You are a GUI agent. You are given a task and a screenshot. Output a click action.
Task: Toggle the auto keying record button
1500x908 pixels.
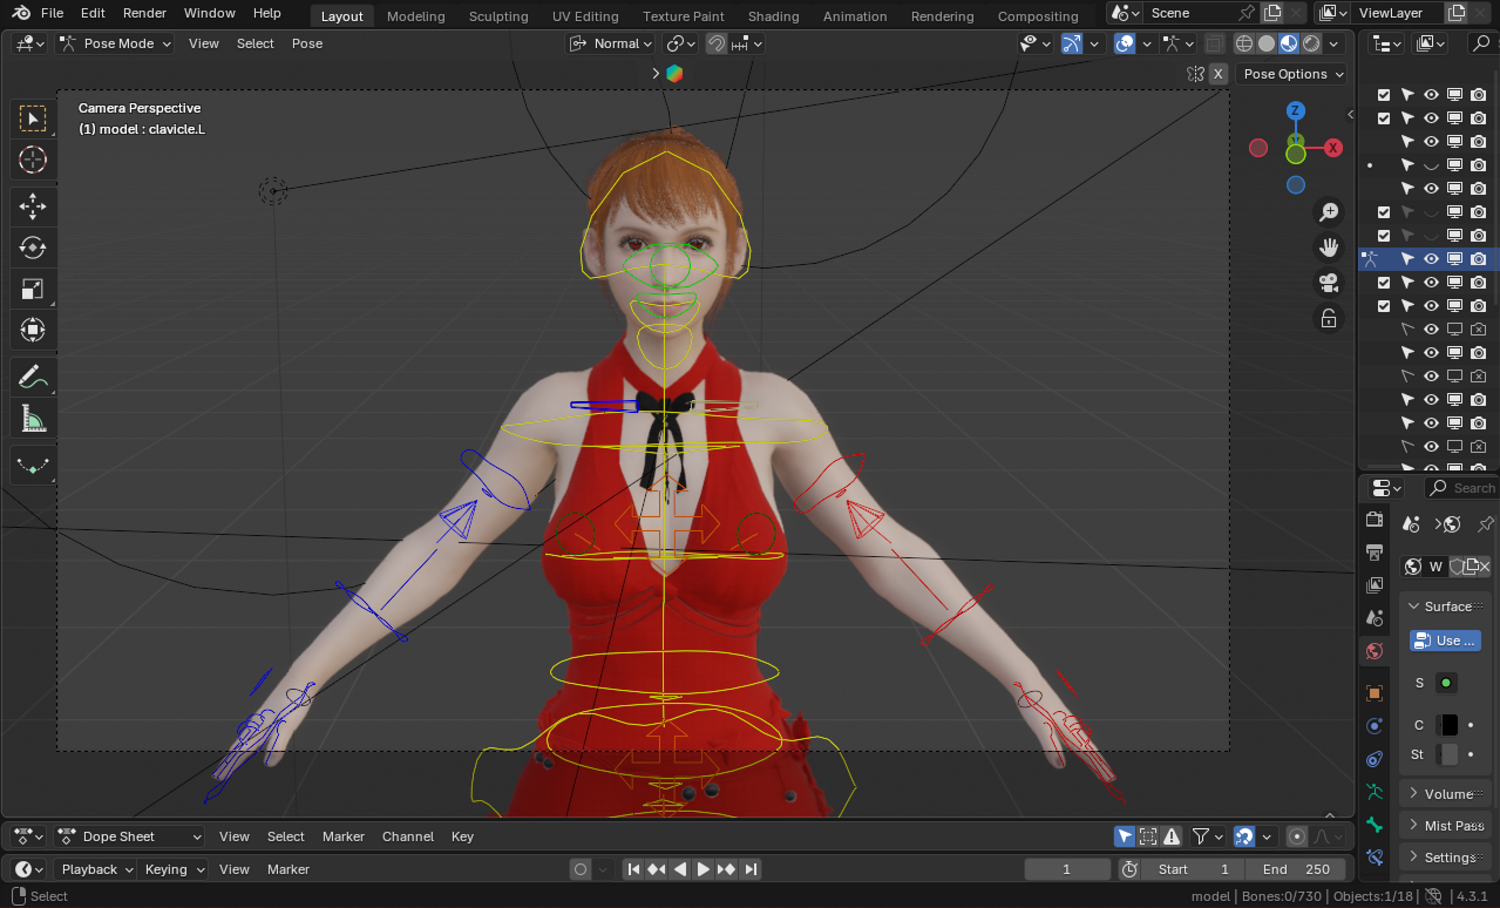580,870
